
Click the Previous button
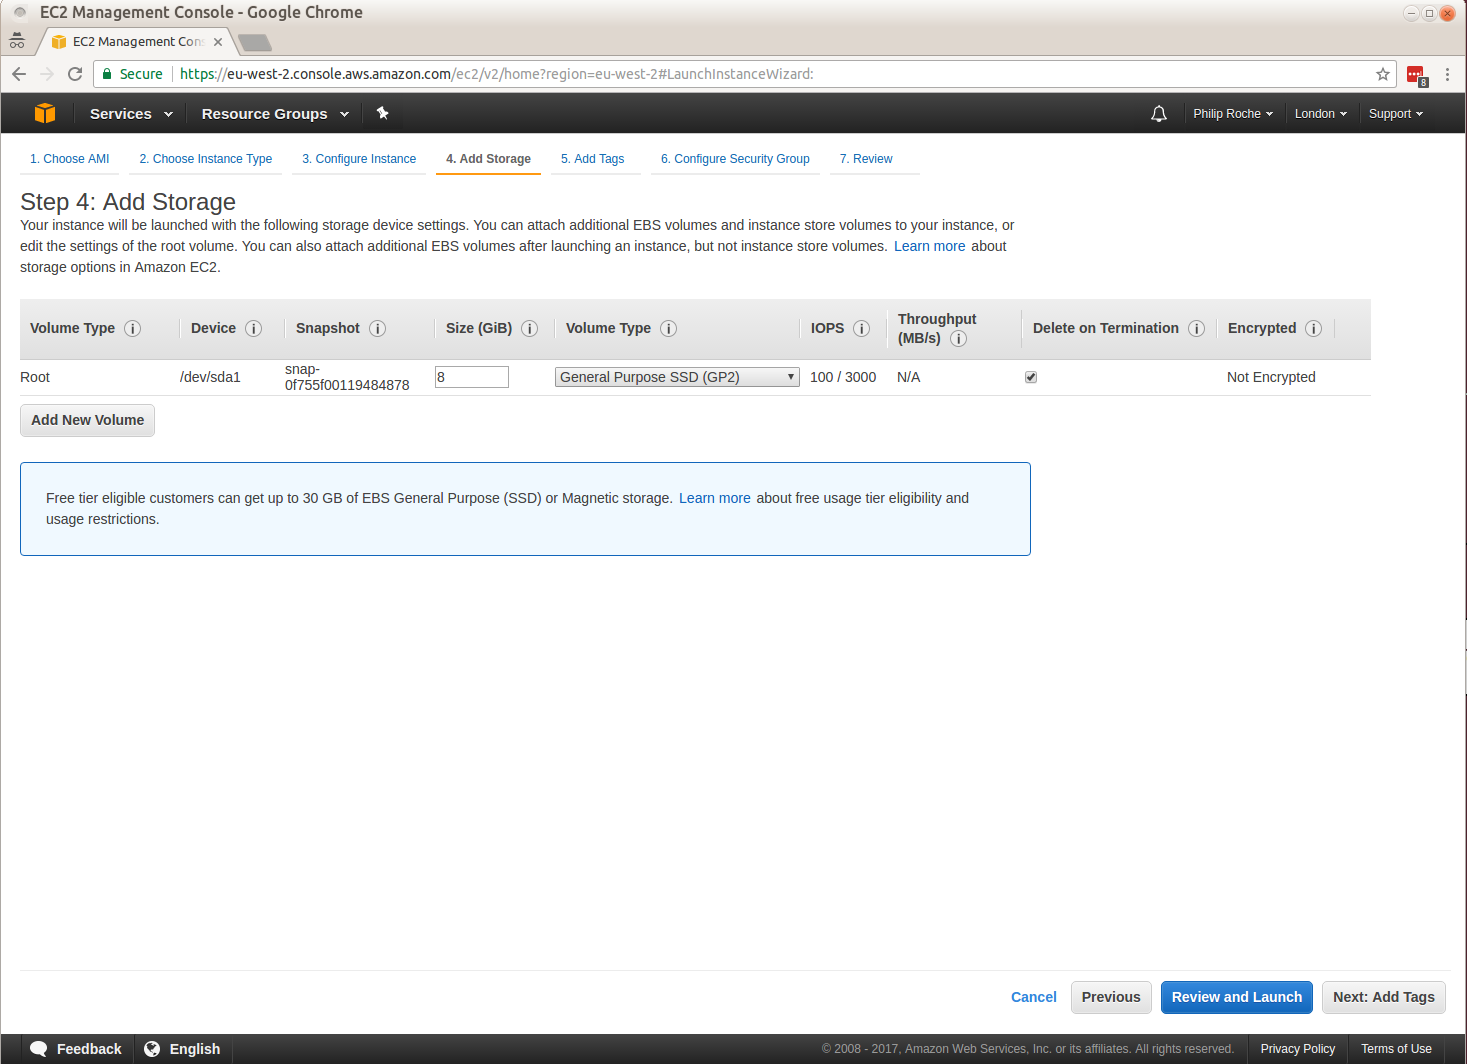pos(1111,997)
